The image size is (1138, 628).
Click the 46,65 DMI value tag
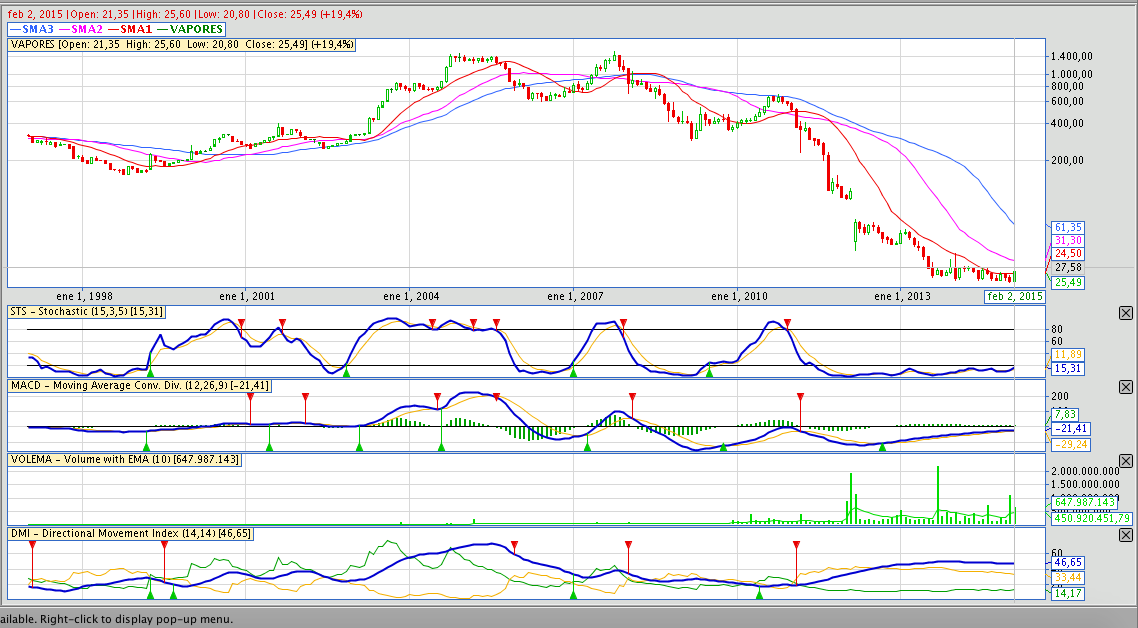1068,564
